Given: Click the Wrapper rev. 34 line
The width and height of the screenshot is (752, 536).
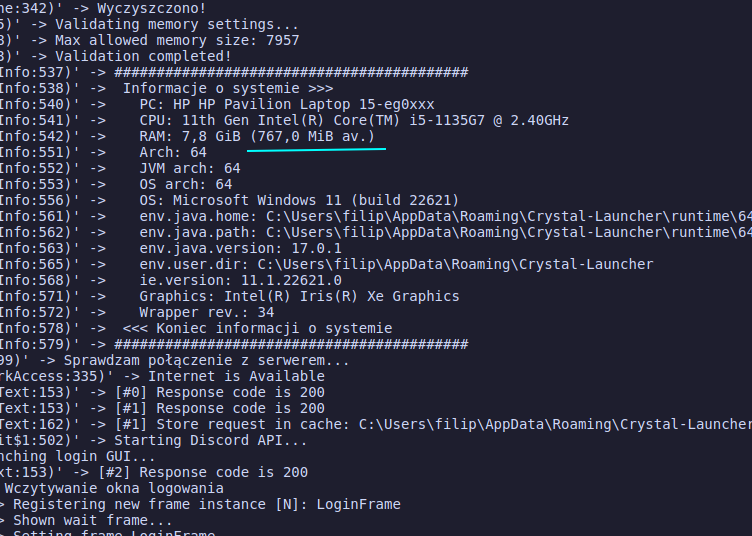Looking at the screenshot, I should [x=206, y=312].
